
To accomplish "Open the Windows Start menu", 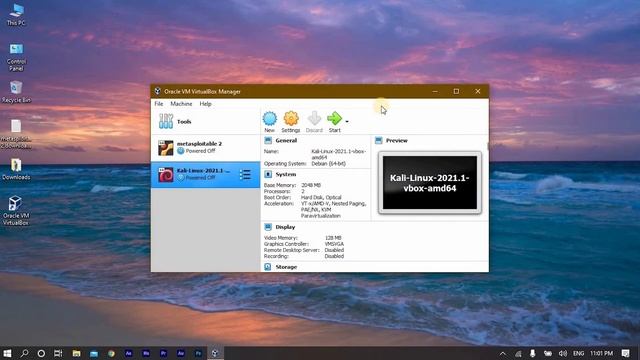I will click(x=7, y=353).
